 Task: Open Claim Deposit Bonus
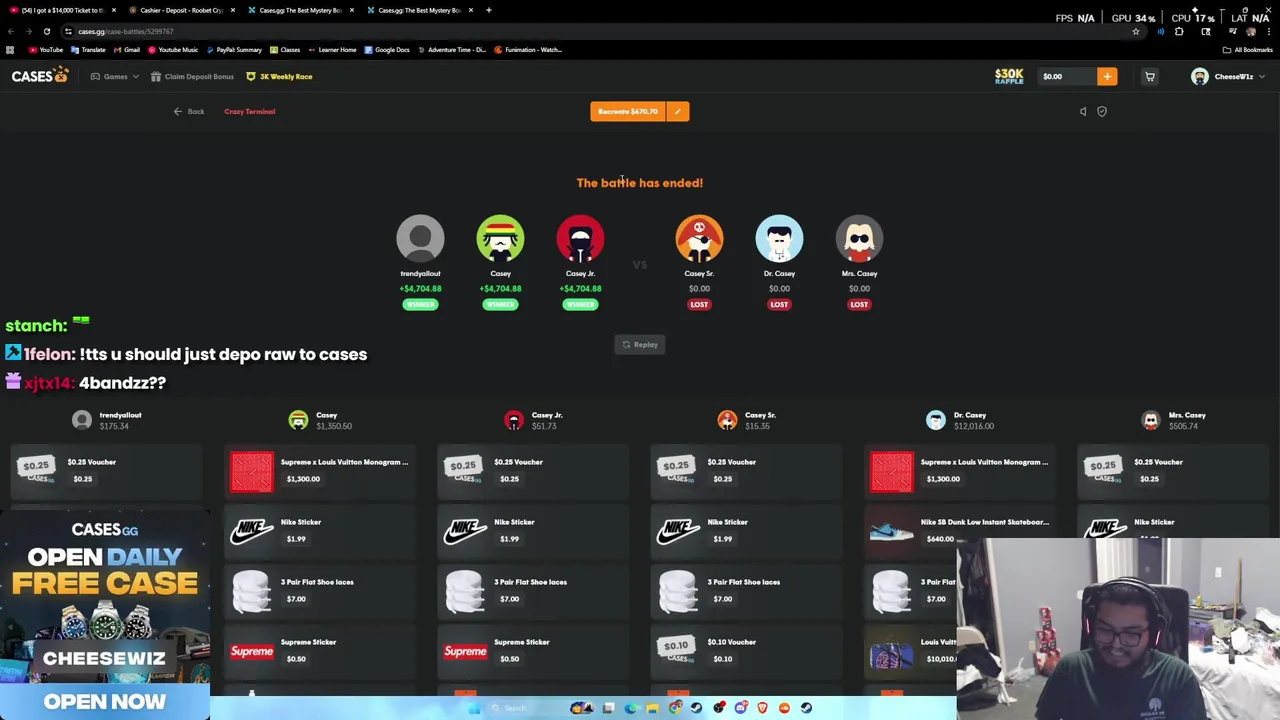(192, 76)
